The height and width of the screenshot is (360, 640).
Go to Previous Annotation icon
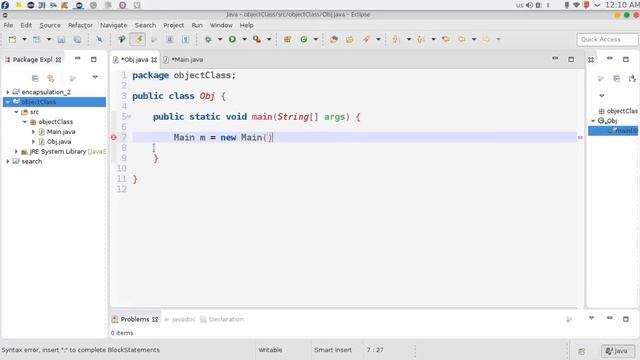coord(420,39)
